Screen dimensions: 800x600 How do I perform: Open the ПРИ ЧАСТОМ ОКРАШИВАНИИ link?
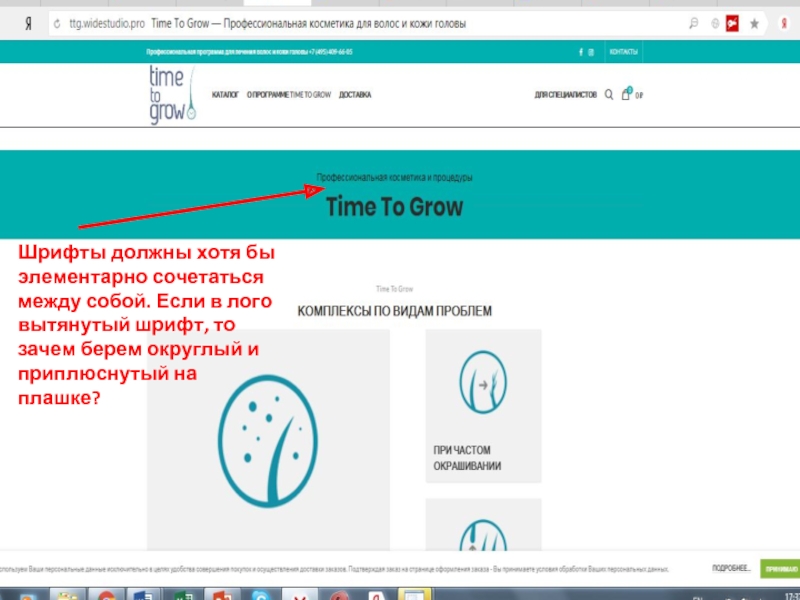[x=467, y=458]
